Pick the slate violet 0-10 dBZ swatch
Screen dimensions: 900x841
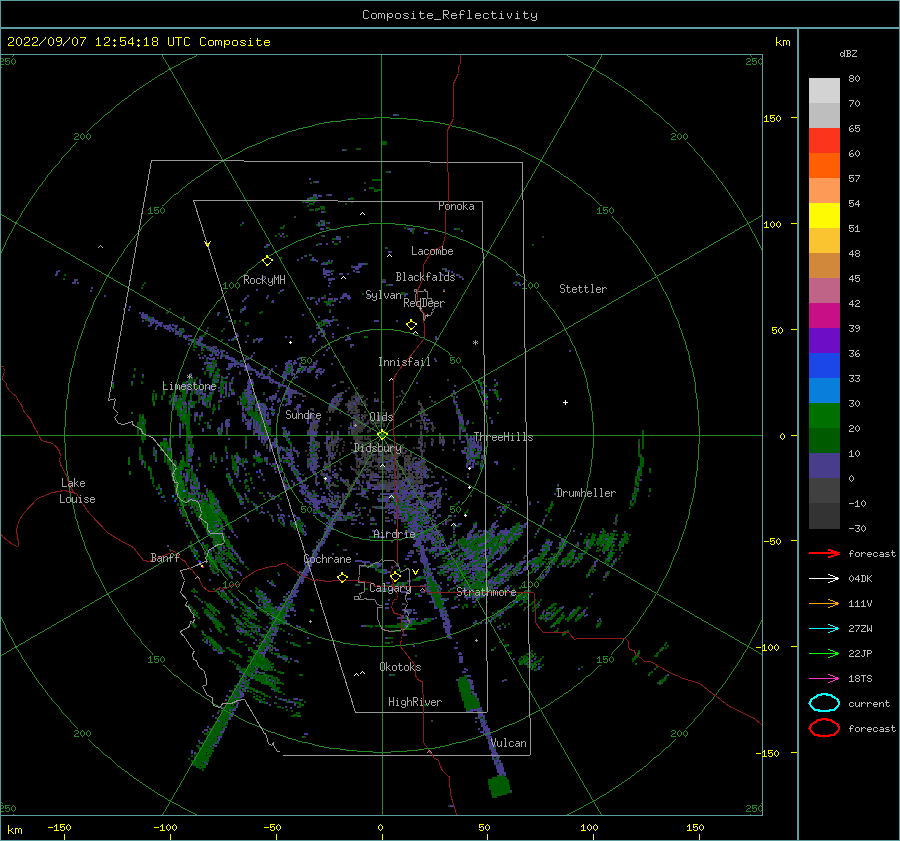tap(824, 466)
